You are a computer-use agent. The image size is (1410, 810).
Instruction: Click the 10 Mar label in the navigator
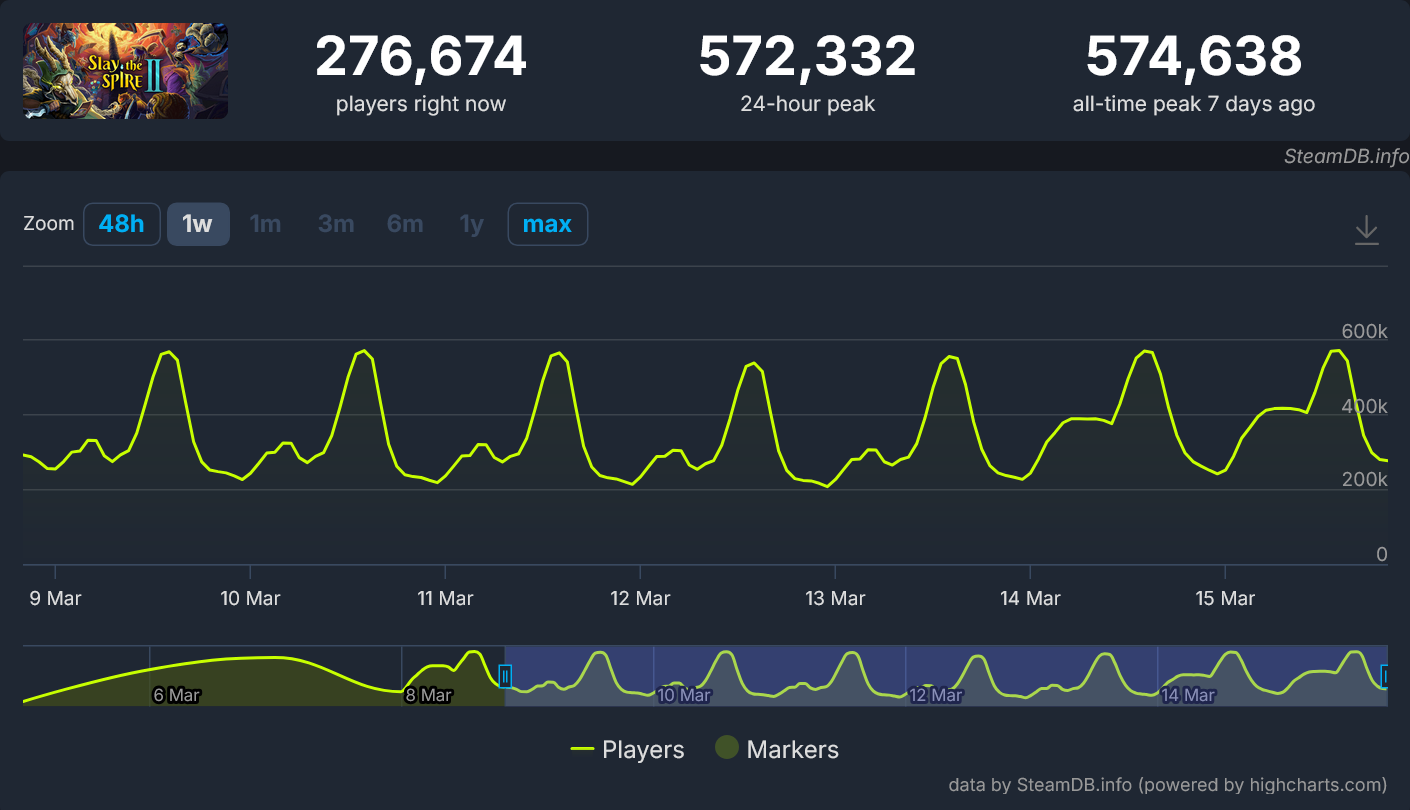pyautogui.click(x=684, y=695)
